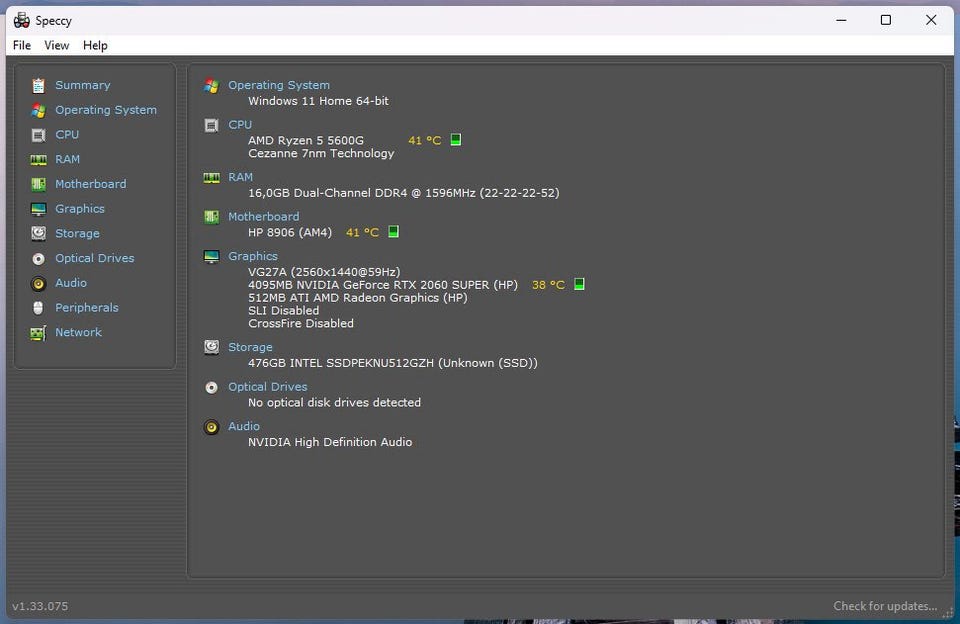Screen dimensions: 960x624
Task: Open the File menu
Action: coord(21,45)
